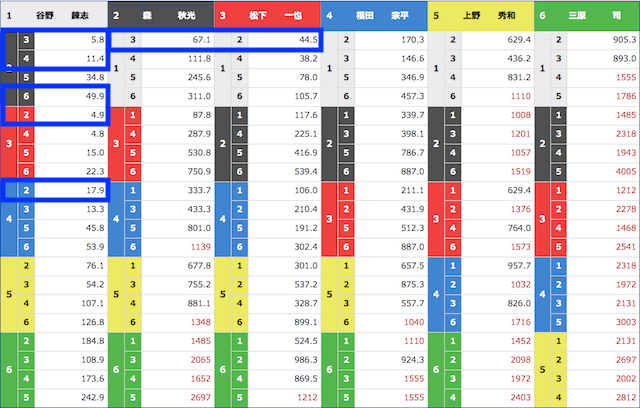
Task: Click the odds value 242.9
Action: [93, 397]
